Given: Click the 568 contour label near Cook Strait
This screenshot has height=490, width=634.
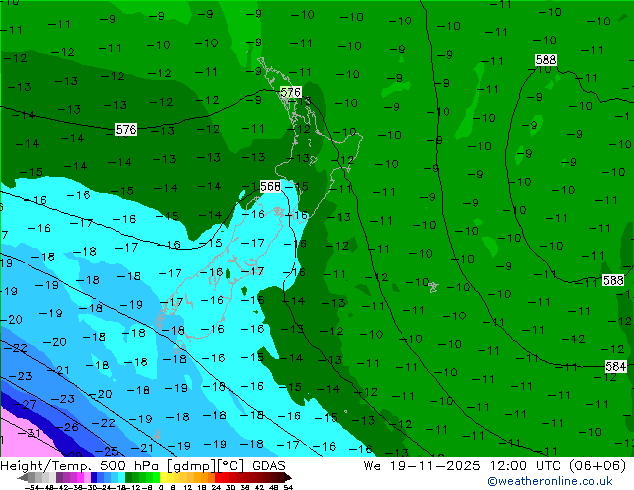Looking at the screenshot, I should (271, 186).
